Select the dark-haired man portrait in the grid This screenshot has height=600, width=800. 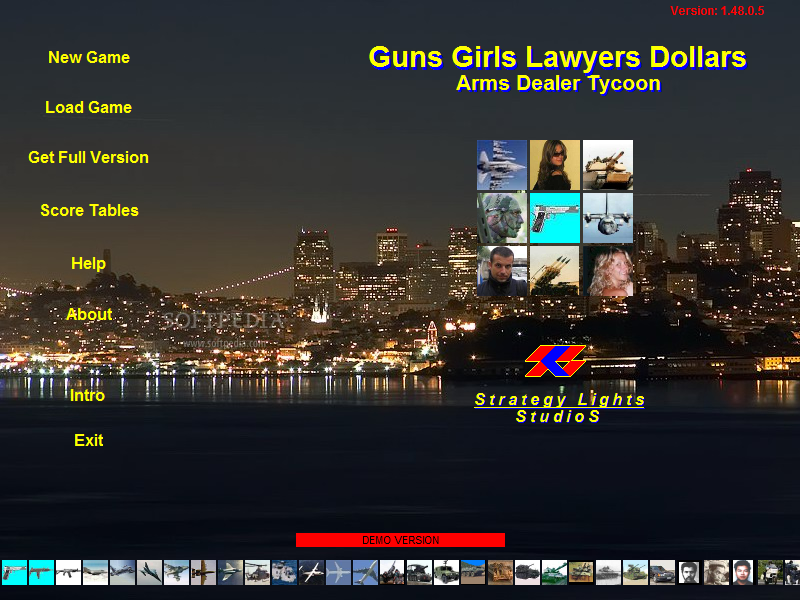tap(502, 271)
